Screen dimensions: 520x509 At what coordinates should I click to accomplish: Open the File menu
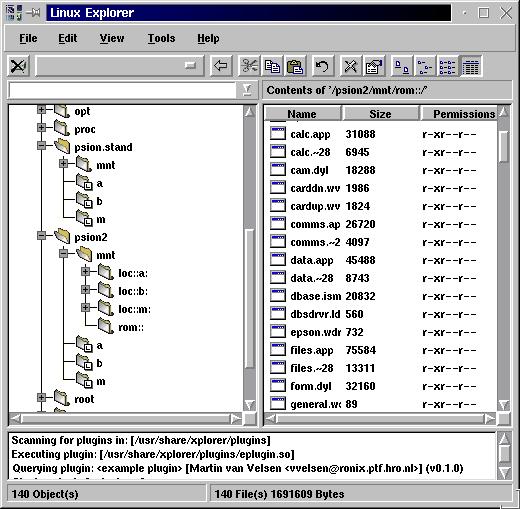pos(28,38)
